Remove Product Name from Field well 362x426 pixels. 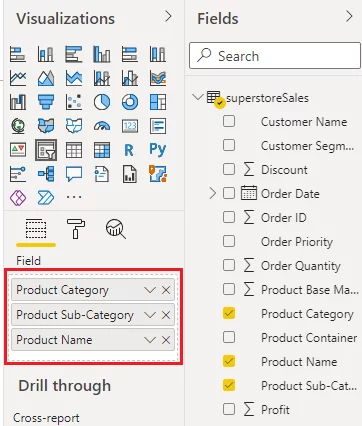pyautogui.click(x=166, y=340)
